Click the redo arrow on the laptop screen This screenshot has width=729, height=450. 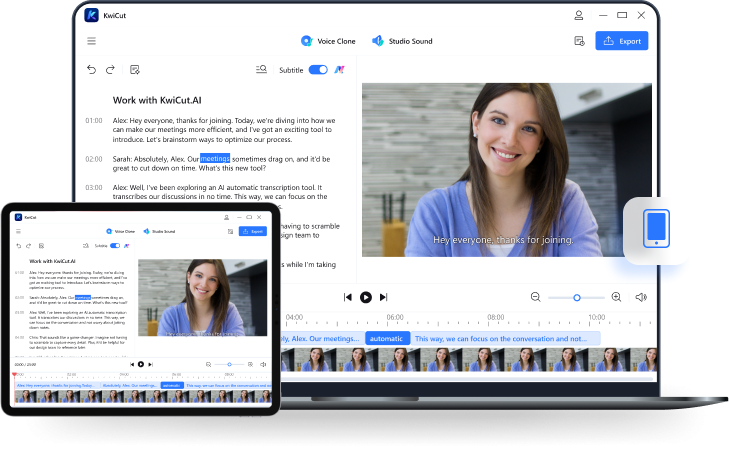111,70
